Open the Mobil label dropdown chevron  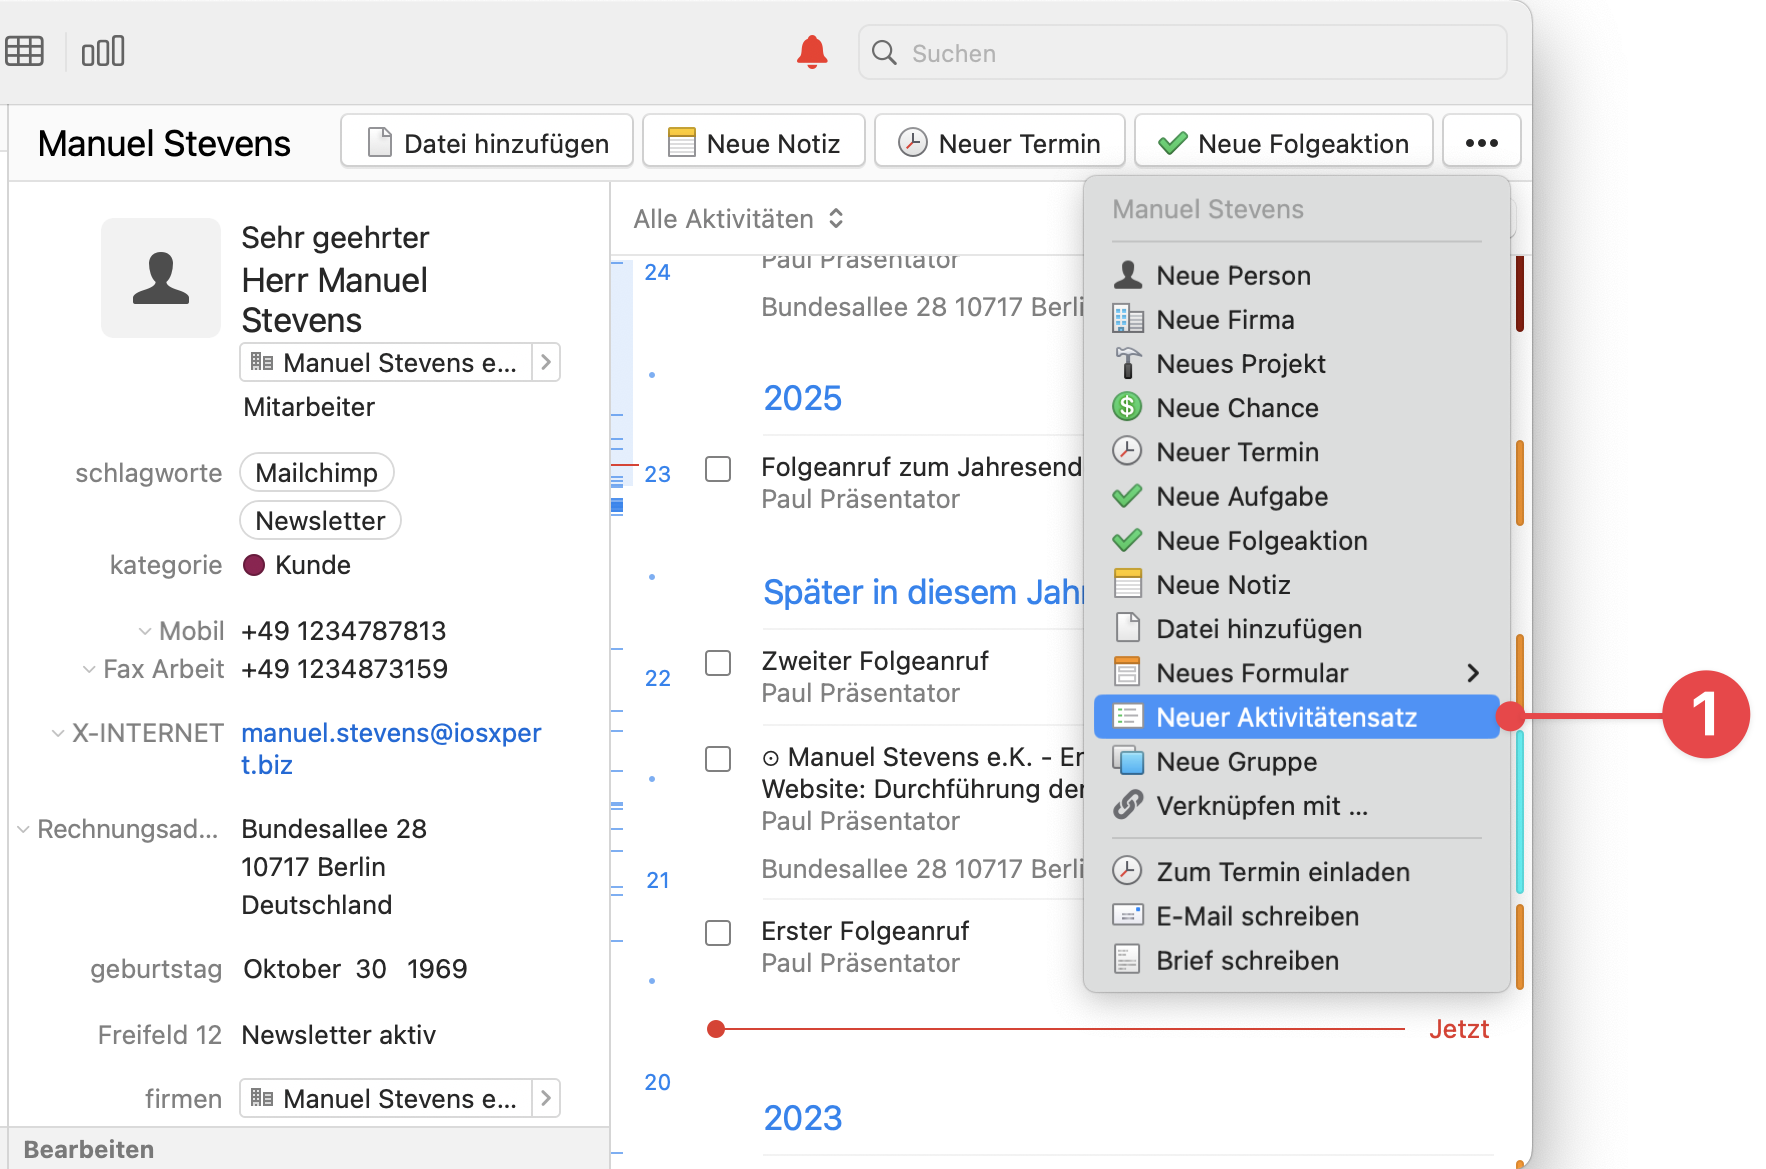145,631
